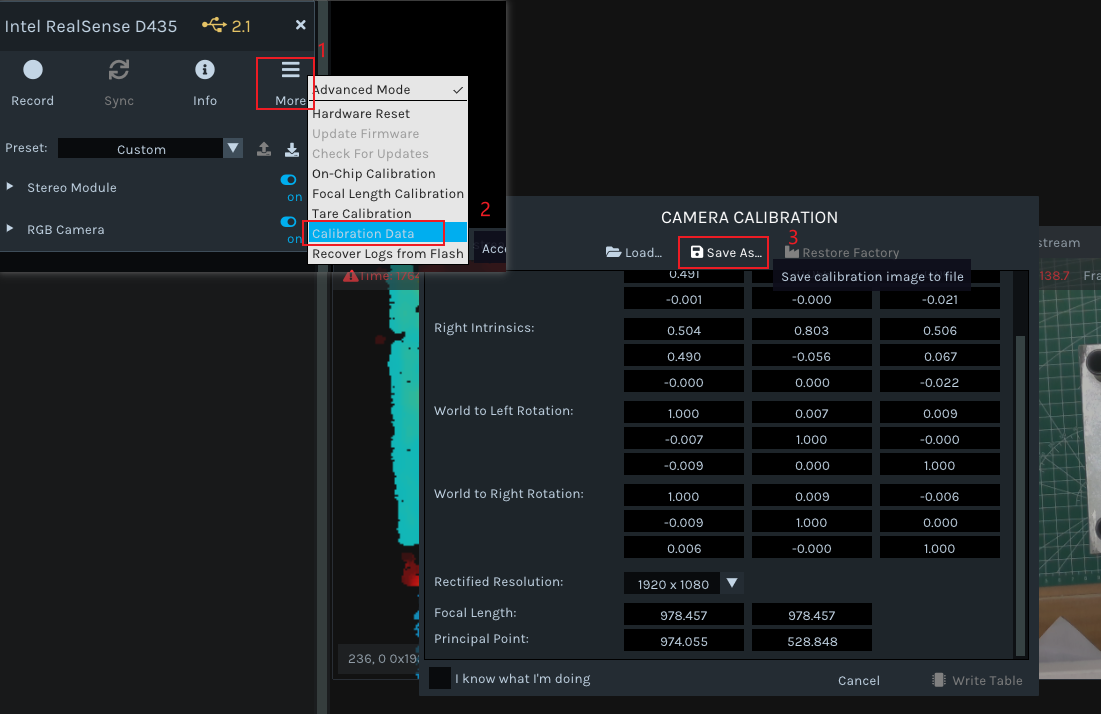Screen dimensions: 1101x714
Task: Click the USB 2.1 connection icon
Action: coord(214,25)
